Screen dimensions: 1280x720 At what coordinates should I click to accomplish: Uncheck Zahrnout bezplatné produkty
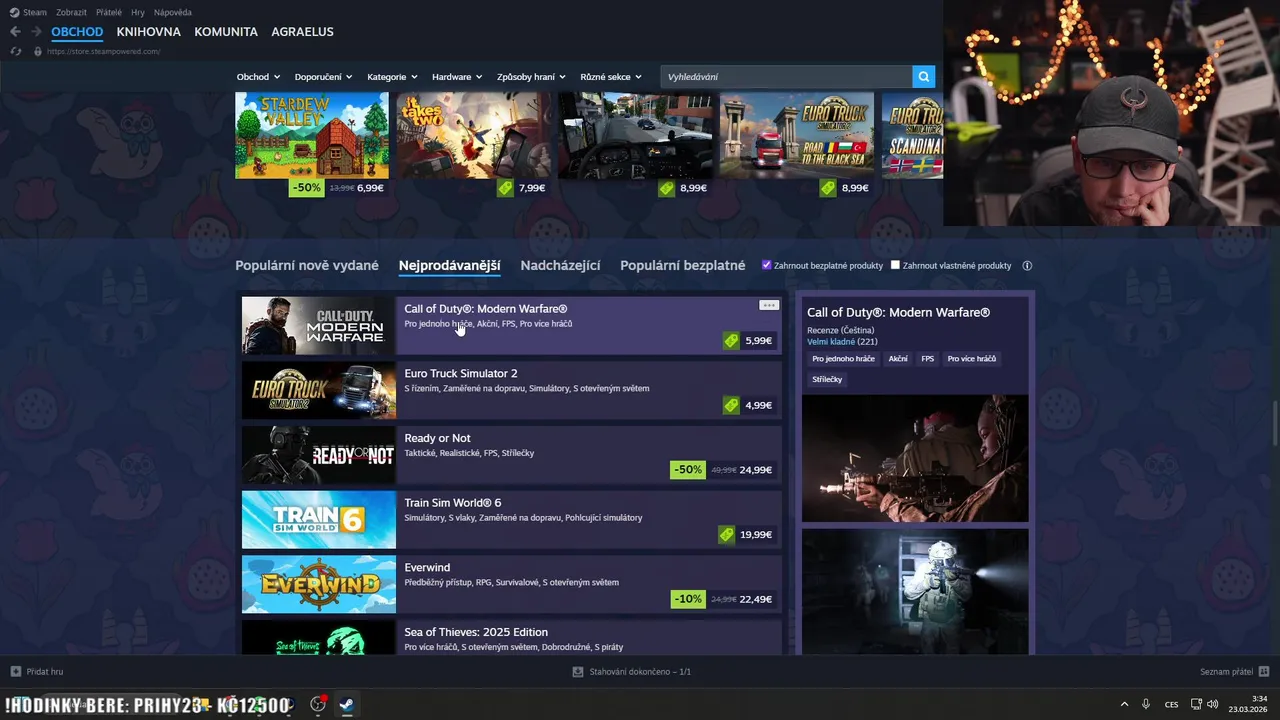(x=767, y=265)
